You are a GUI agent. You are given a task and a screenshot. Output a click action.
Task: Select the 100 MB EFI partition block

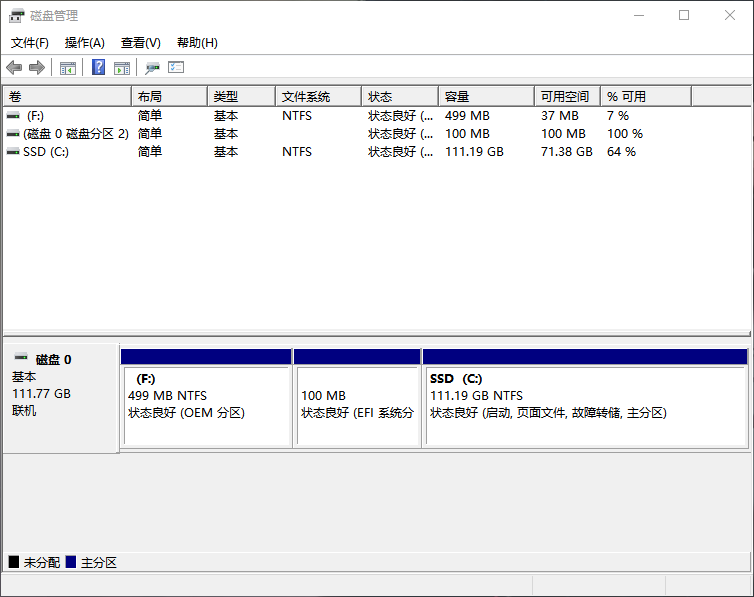pos(357,399)
